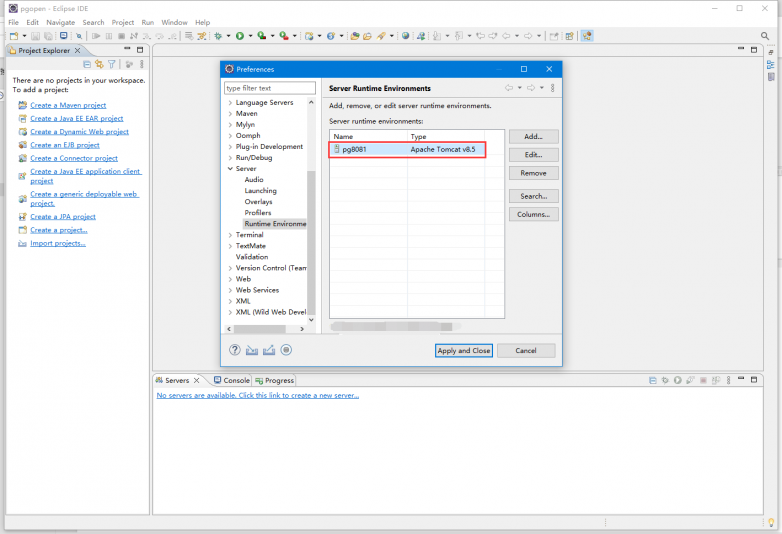The width and height of the screenshot is (782, 534).
Task: Switch to the Console tab
Action: coord(236,380)
